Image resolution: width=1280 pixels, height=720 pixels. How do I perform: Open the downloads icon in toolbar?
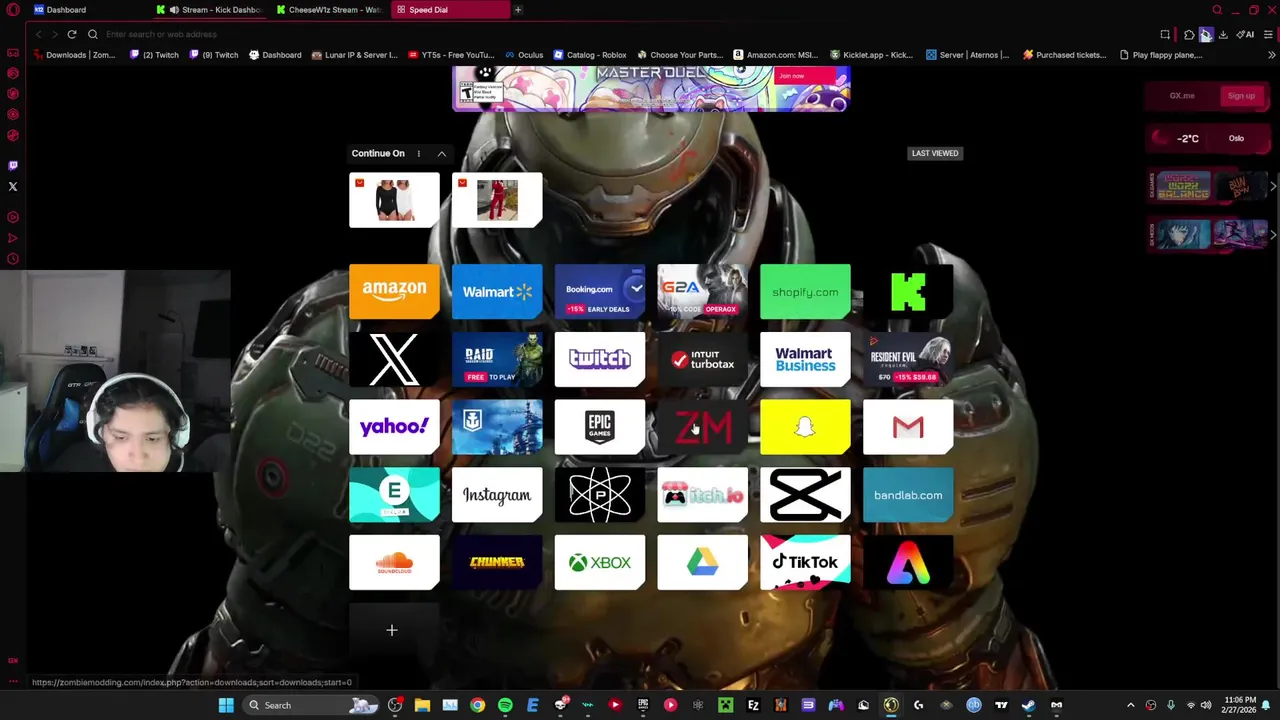[1223, 34]
